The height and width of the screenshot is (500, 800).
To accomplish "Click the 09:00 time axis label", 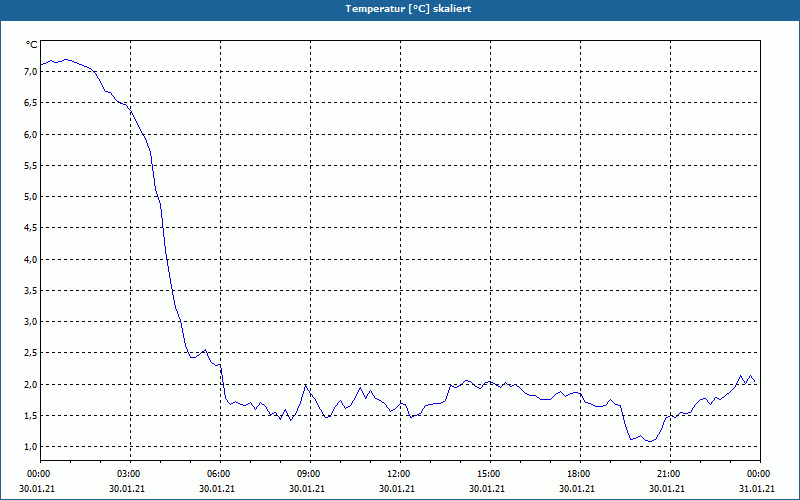I will [308, 474].
